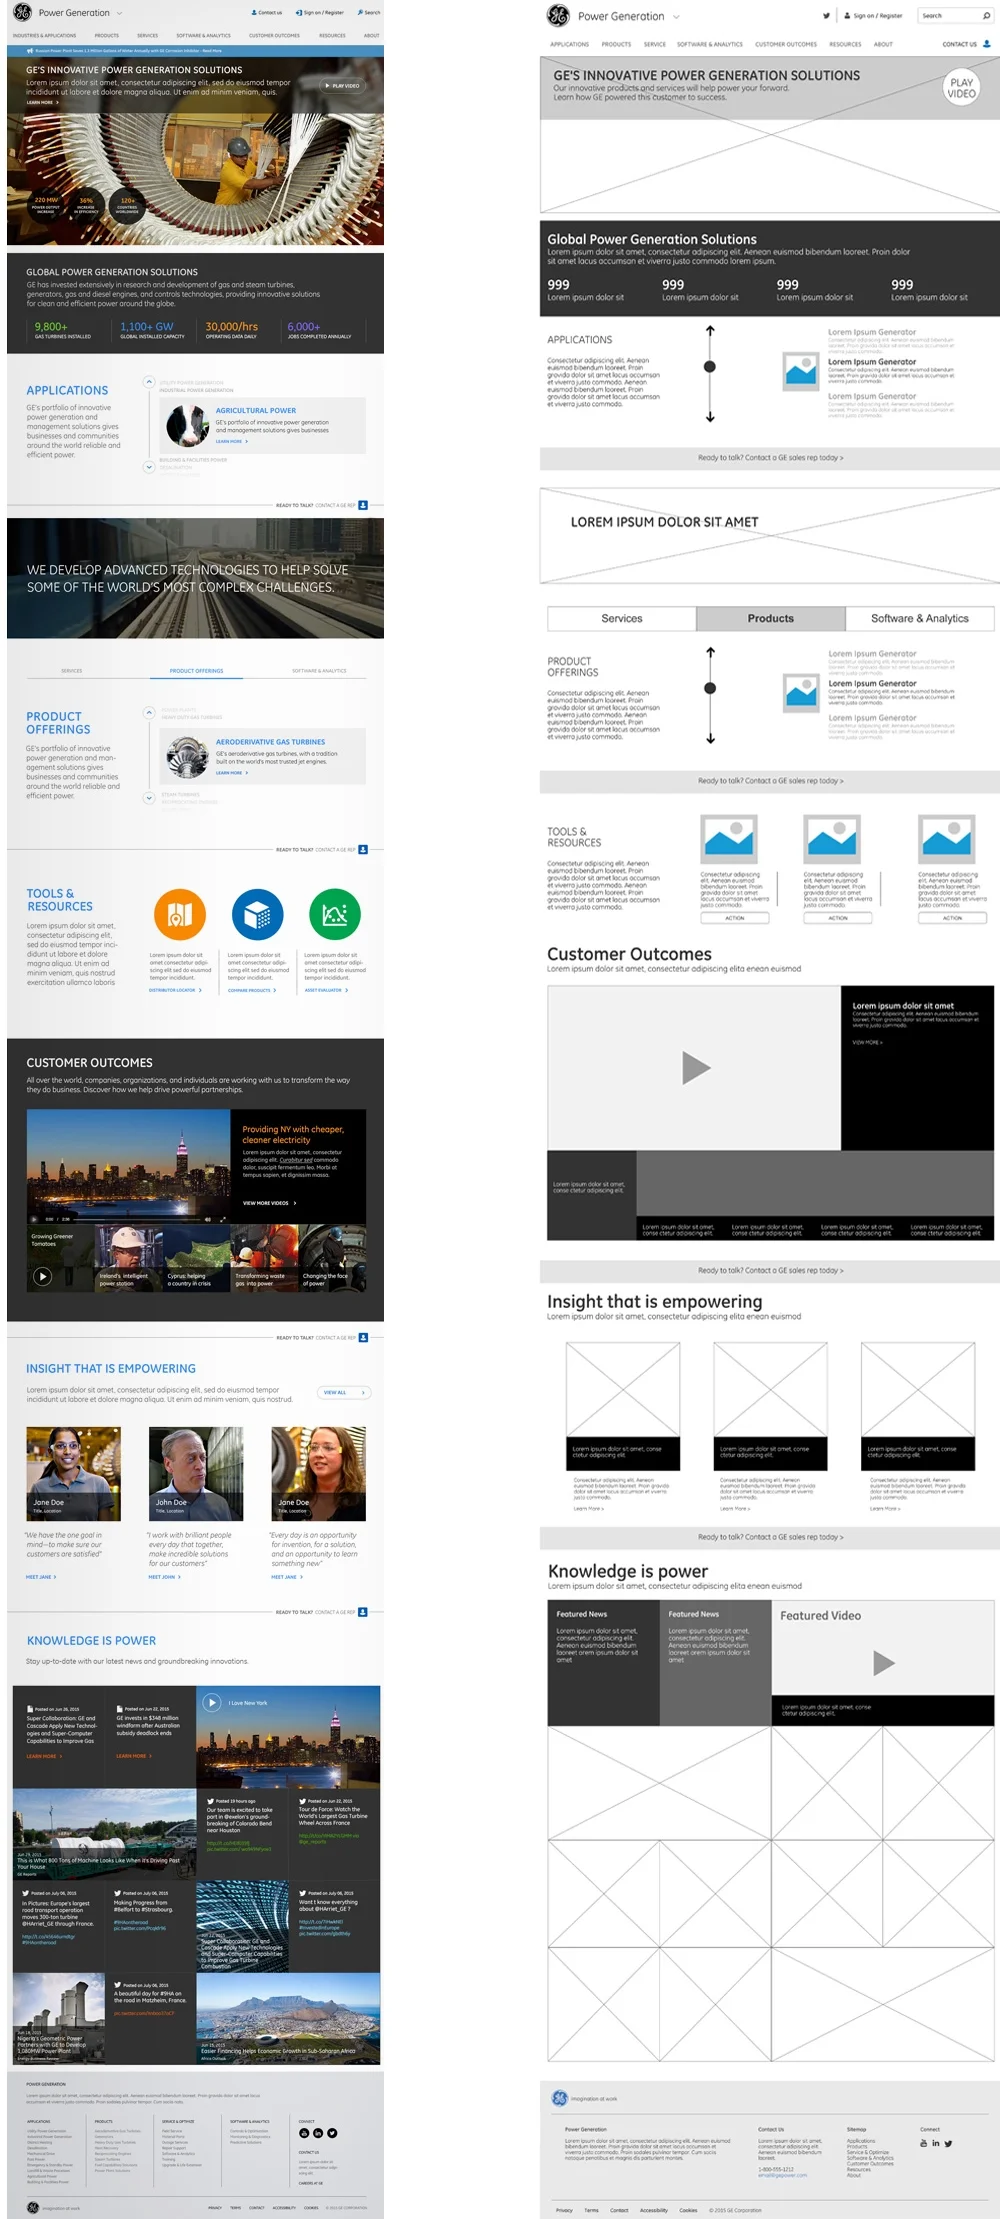Click the orange Distributor Locator map icon
The image size is (1000, 2219).
(180, 913)
